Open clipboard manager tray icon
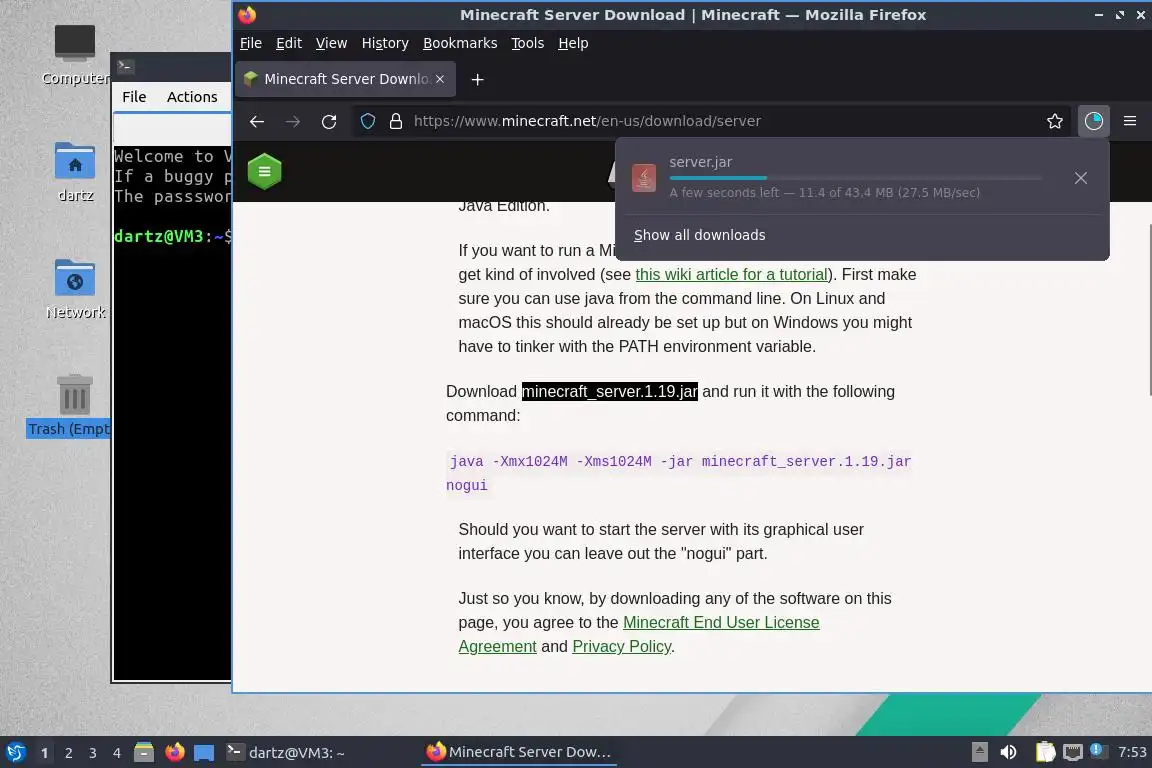 (1045, 752)
